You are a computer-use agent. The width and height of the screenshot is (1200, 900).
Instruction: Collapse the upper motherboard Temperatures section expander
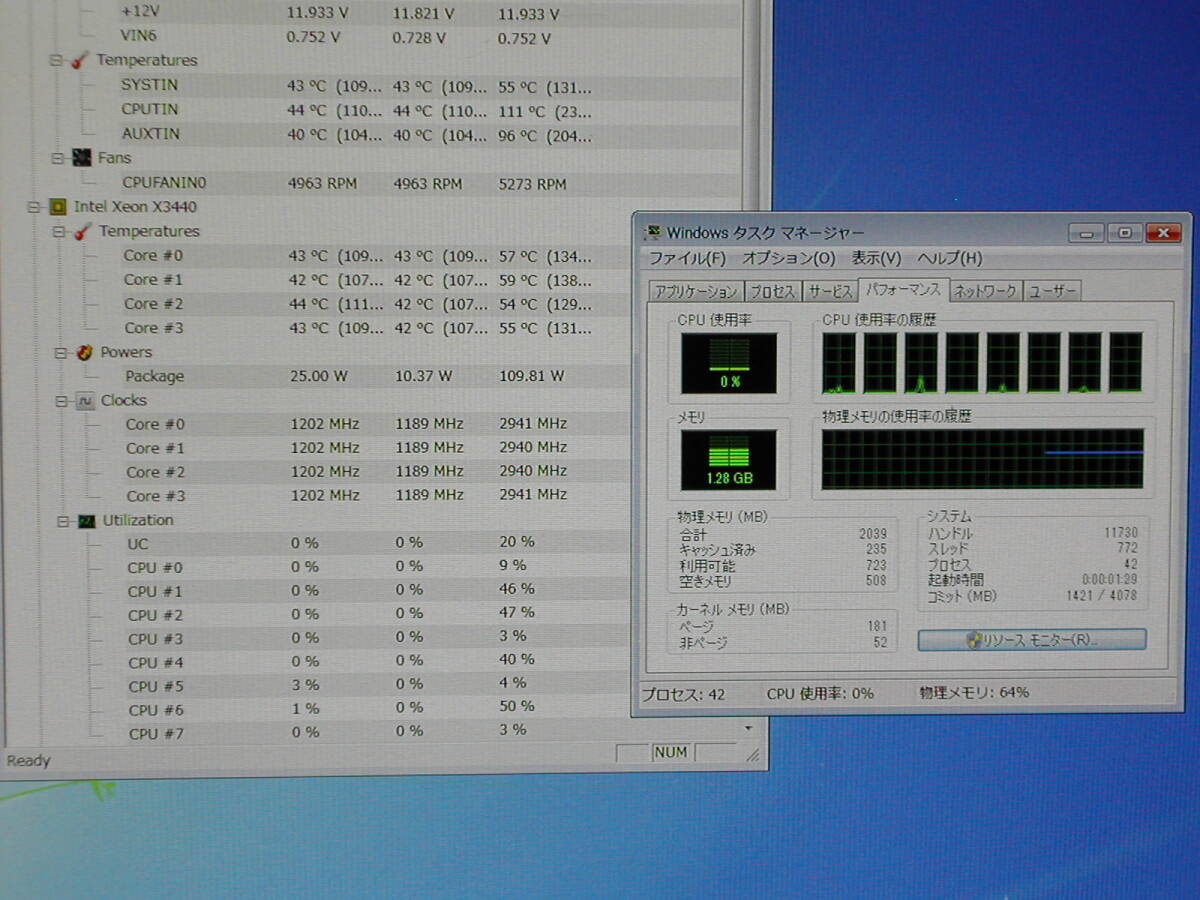56,60
